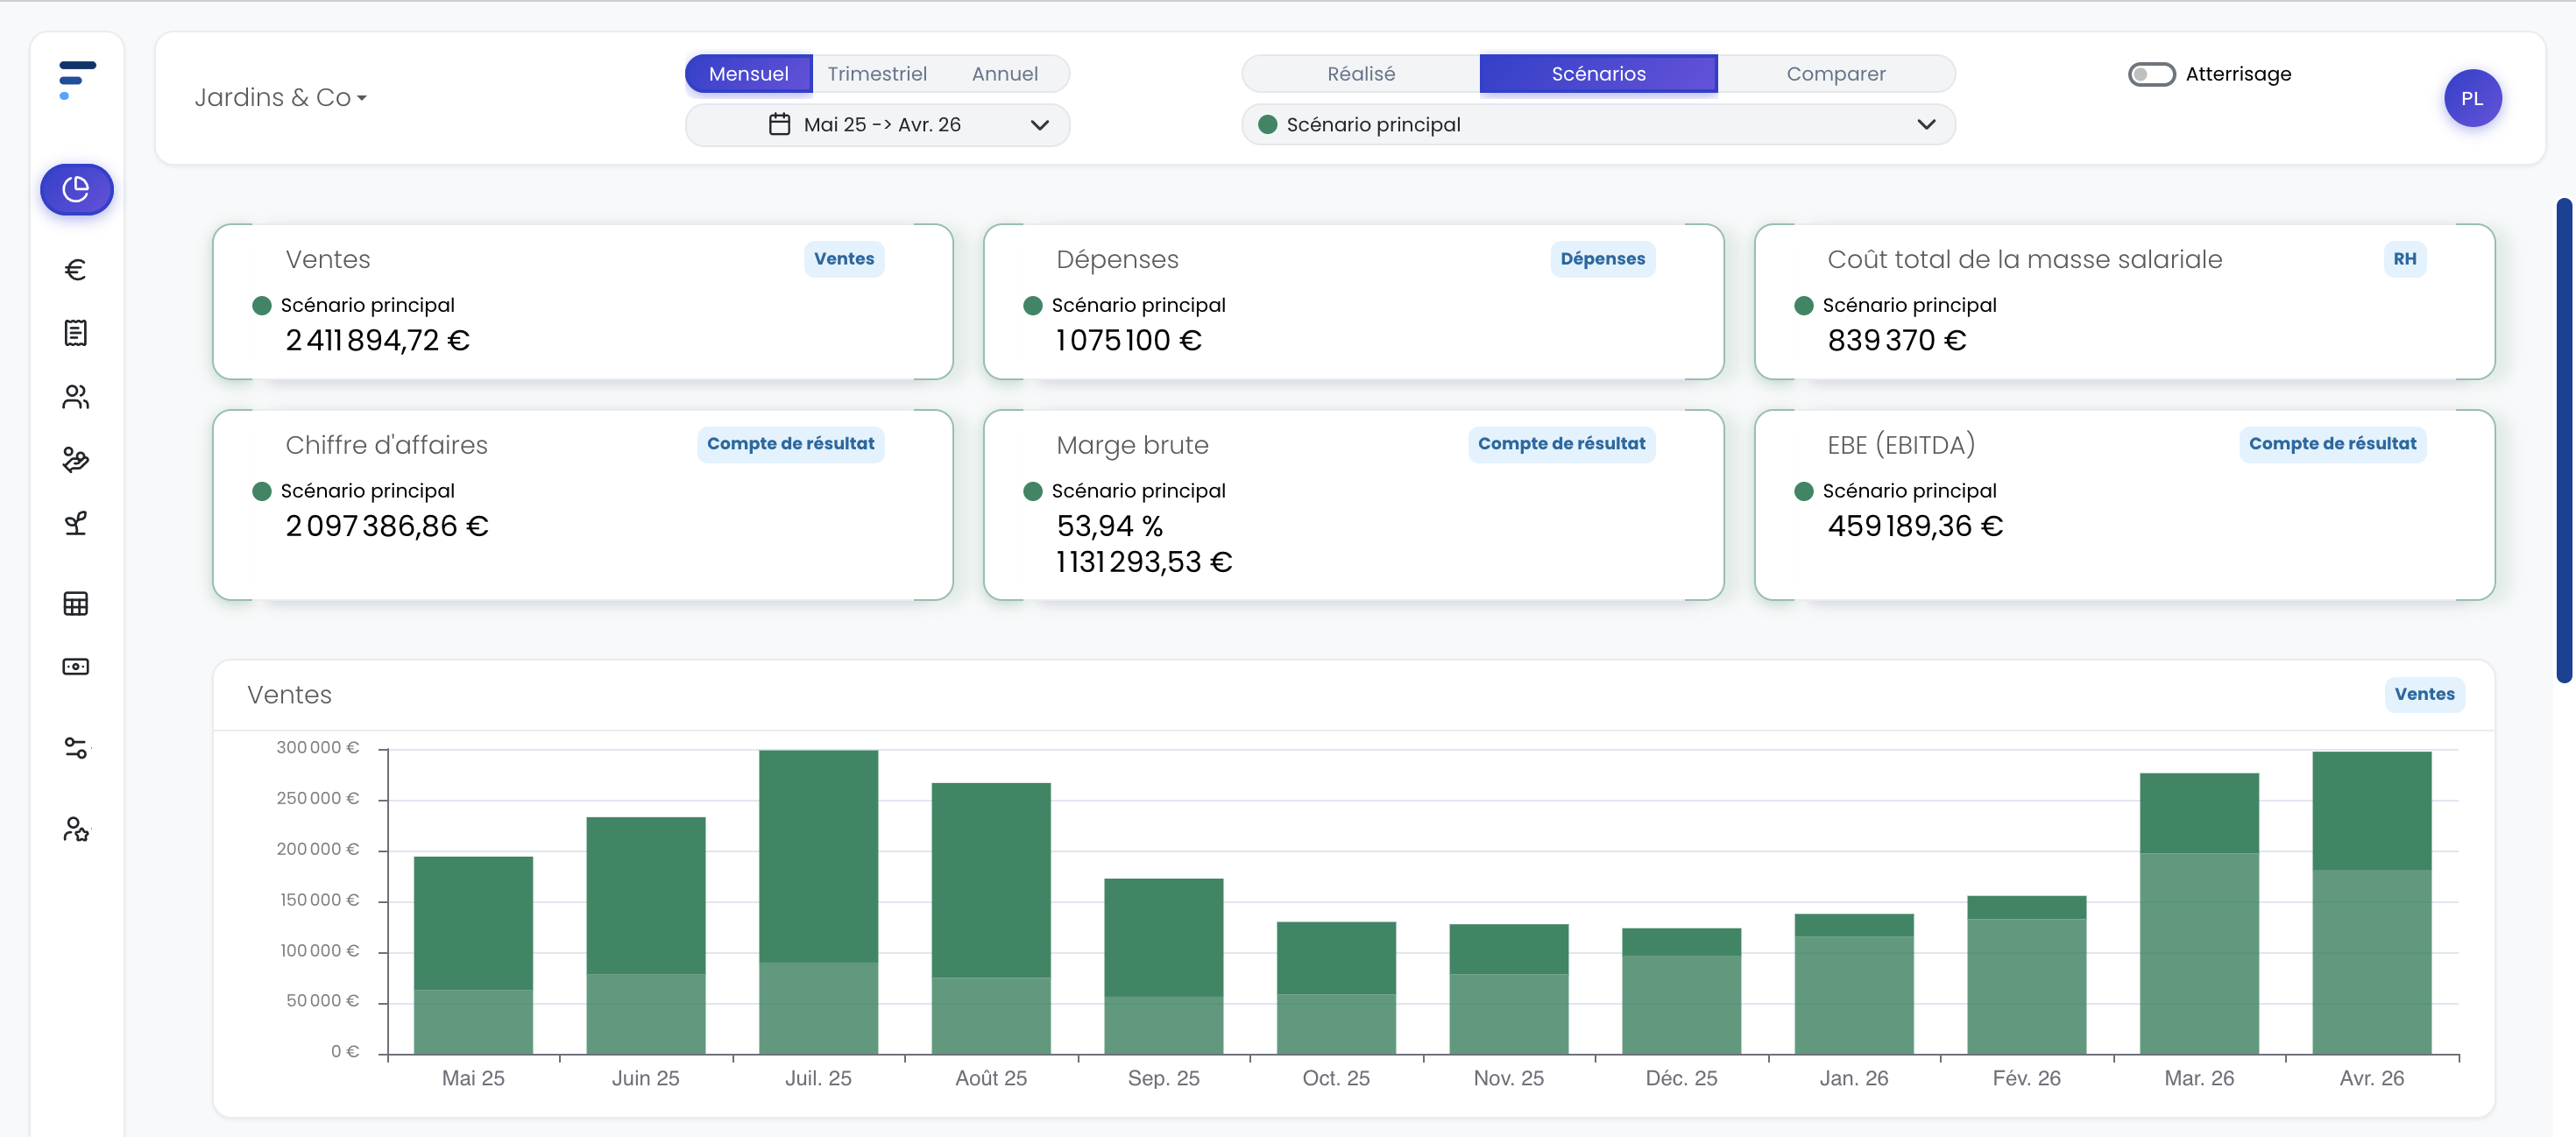Open the table grid sidebar icon
This screenshot has height=1137, width=2576.
(76, 603)
